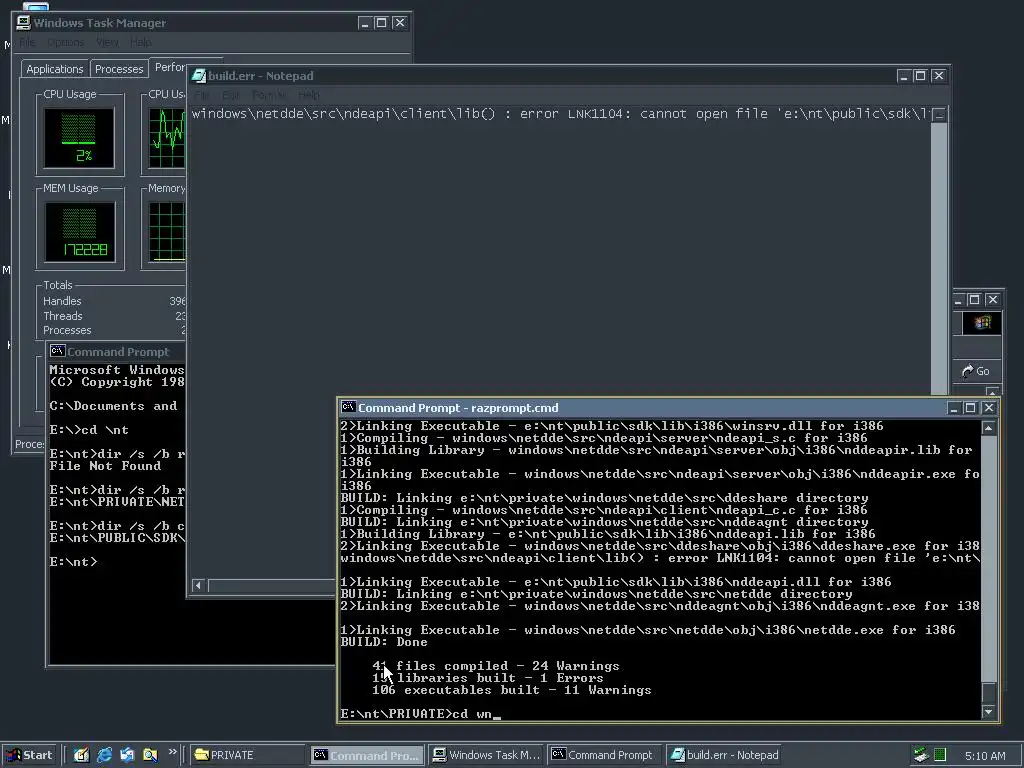
Task: Open Task Manager Help menu
Action: pos(140,42)
